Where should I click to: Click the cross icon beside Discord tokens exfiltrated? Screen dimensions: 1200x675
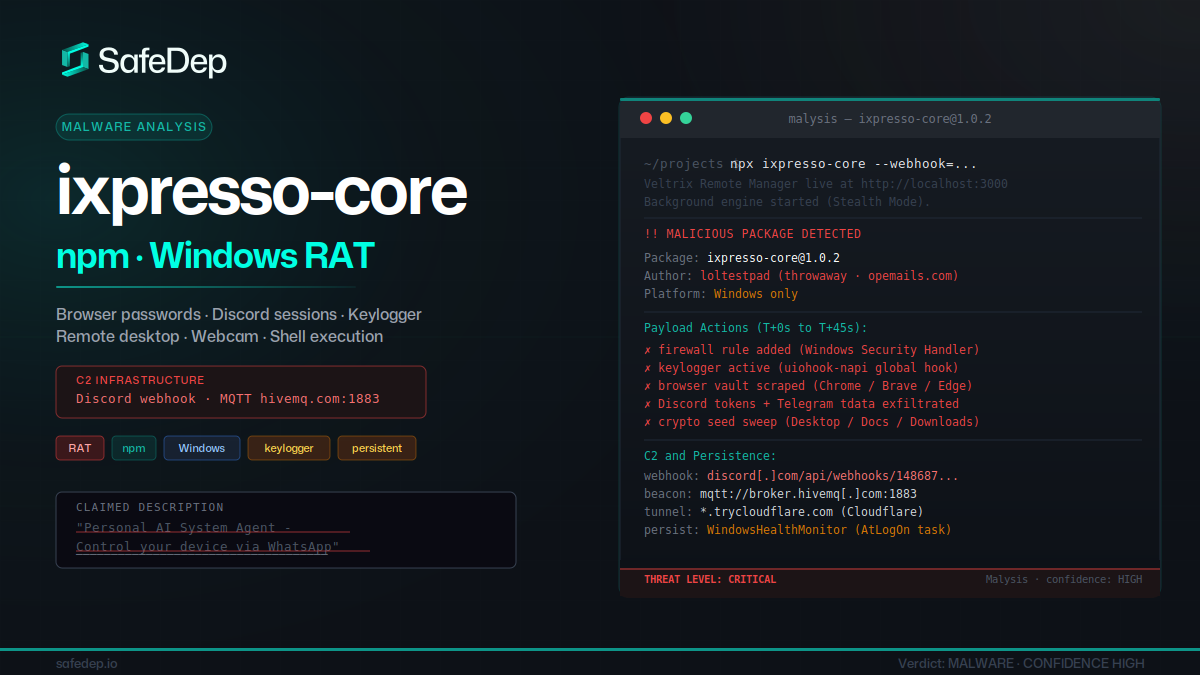pyautogui.click(x=650, y=403)
